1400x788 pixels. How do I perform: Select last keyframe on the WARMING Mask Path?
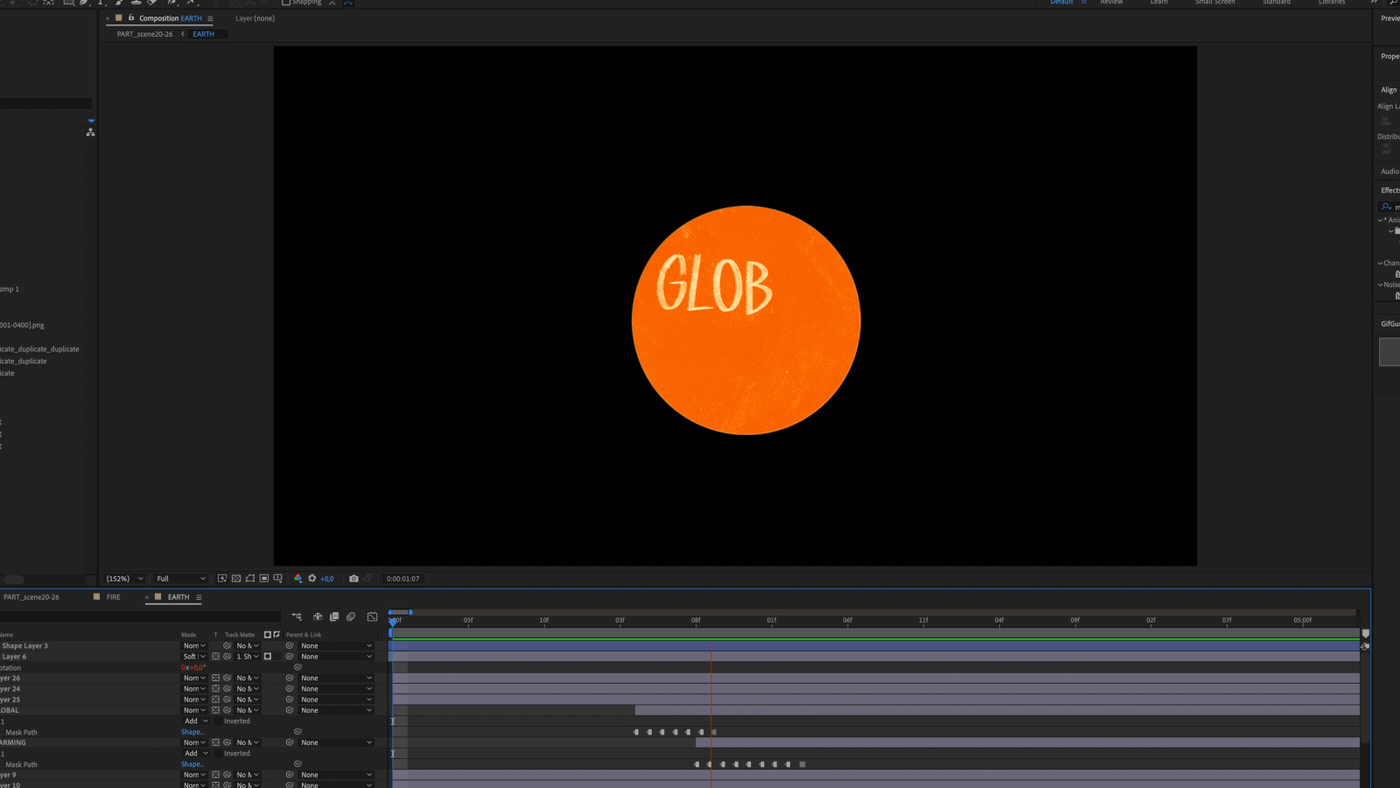(802, 764)
